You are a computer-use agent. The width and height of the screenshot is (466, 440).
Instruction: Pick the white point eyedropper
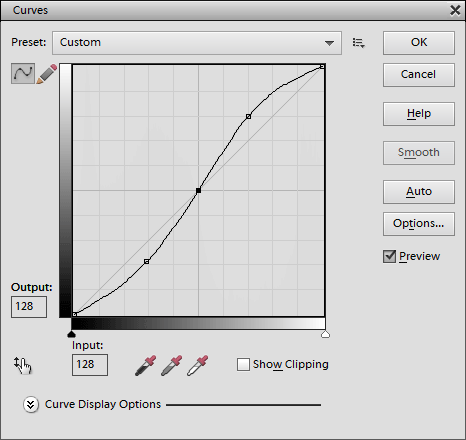198,366
